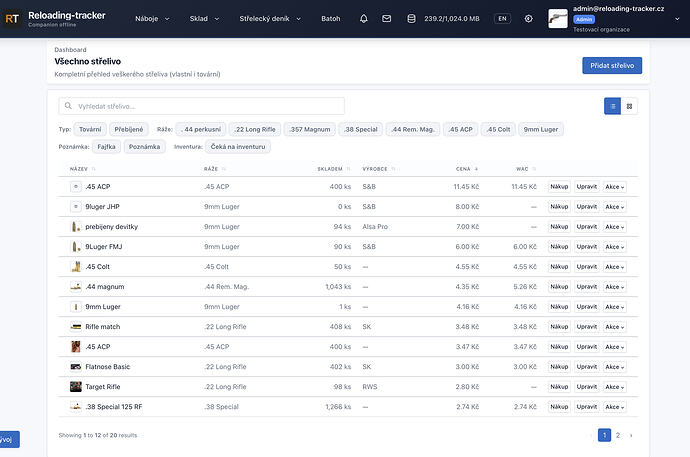Sort by Ráže column sort icon
Screen dimensions: 690x457
tap(224, 169)
